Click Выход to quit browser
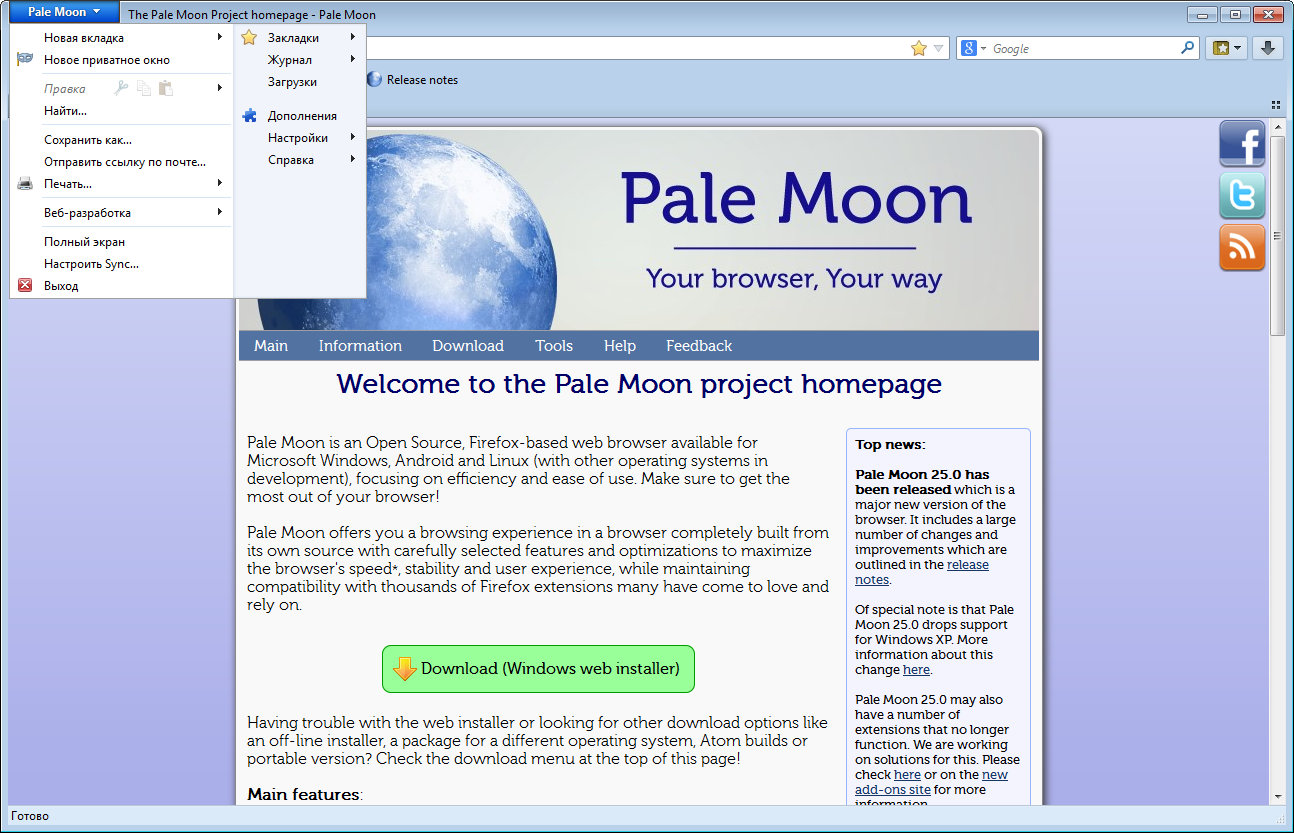Screen dimensions: 1294x833 [122, 286]
